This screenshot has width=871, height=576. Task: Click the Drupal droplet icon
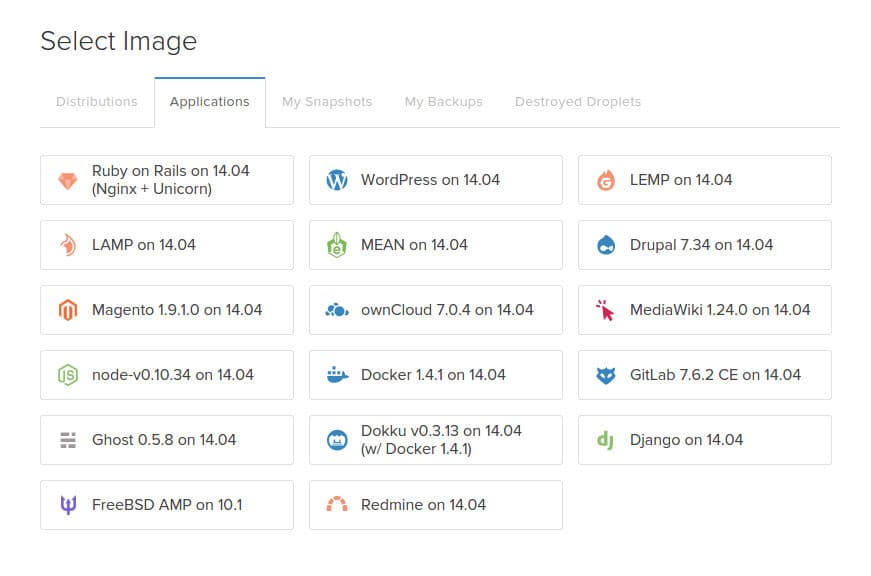pos(605,245)
